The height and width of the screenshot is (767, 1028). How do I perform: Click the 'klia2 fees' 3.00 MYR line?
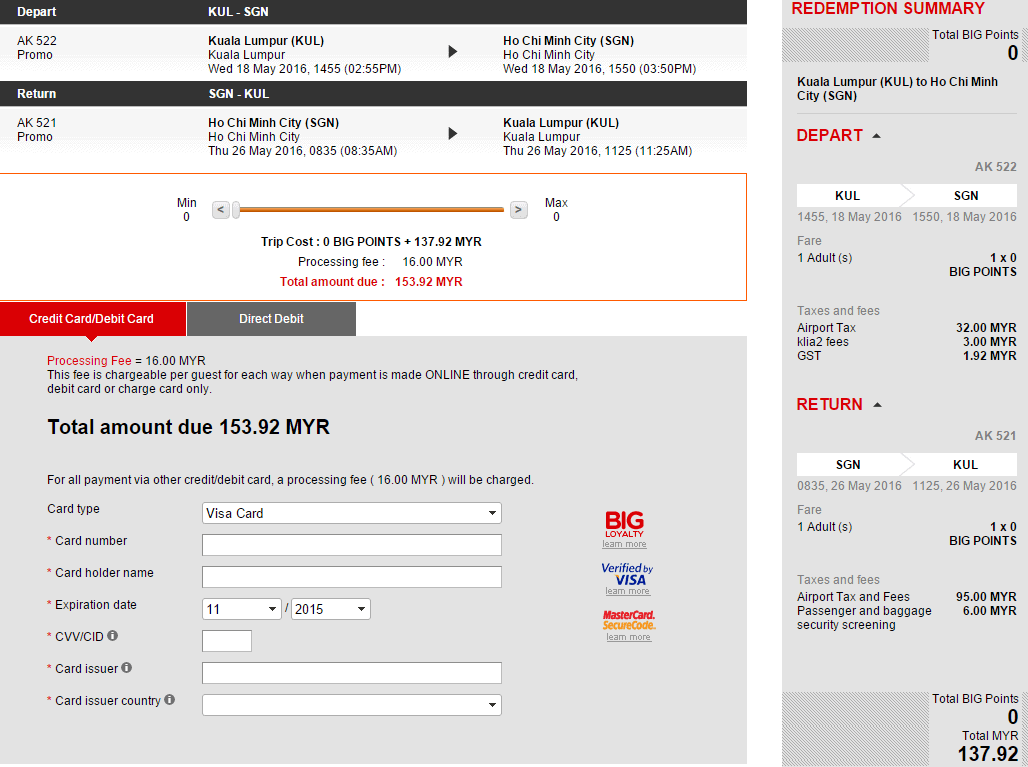907,342
